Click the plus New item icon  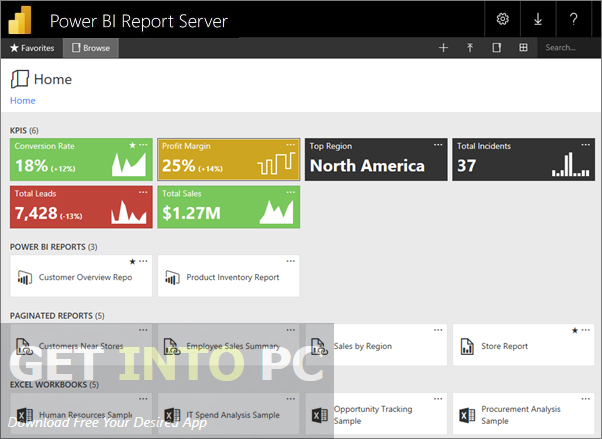[443, 48]
